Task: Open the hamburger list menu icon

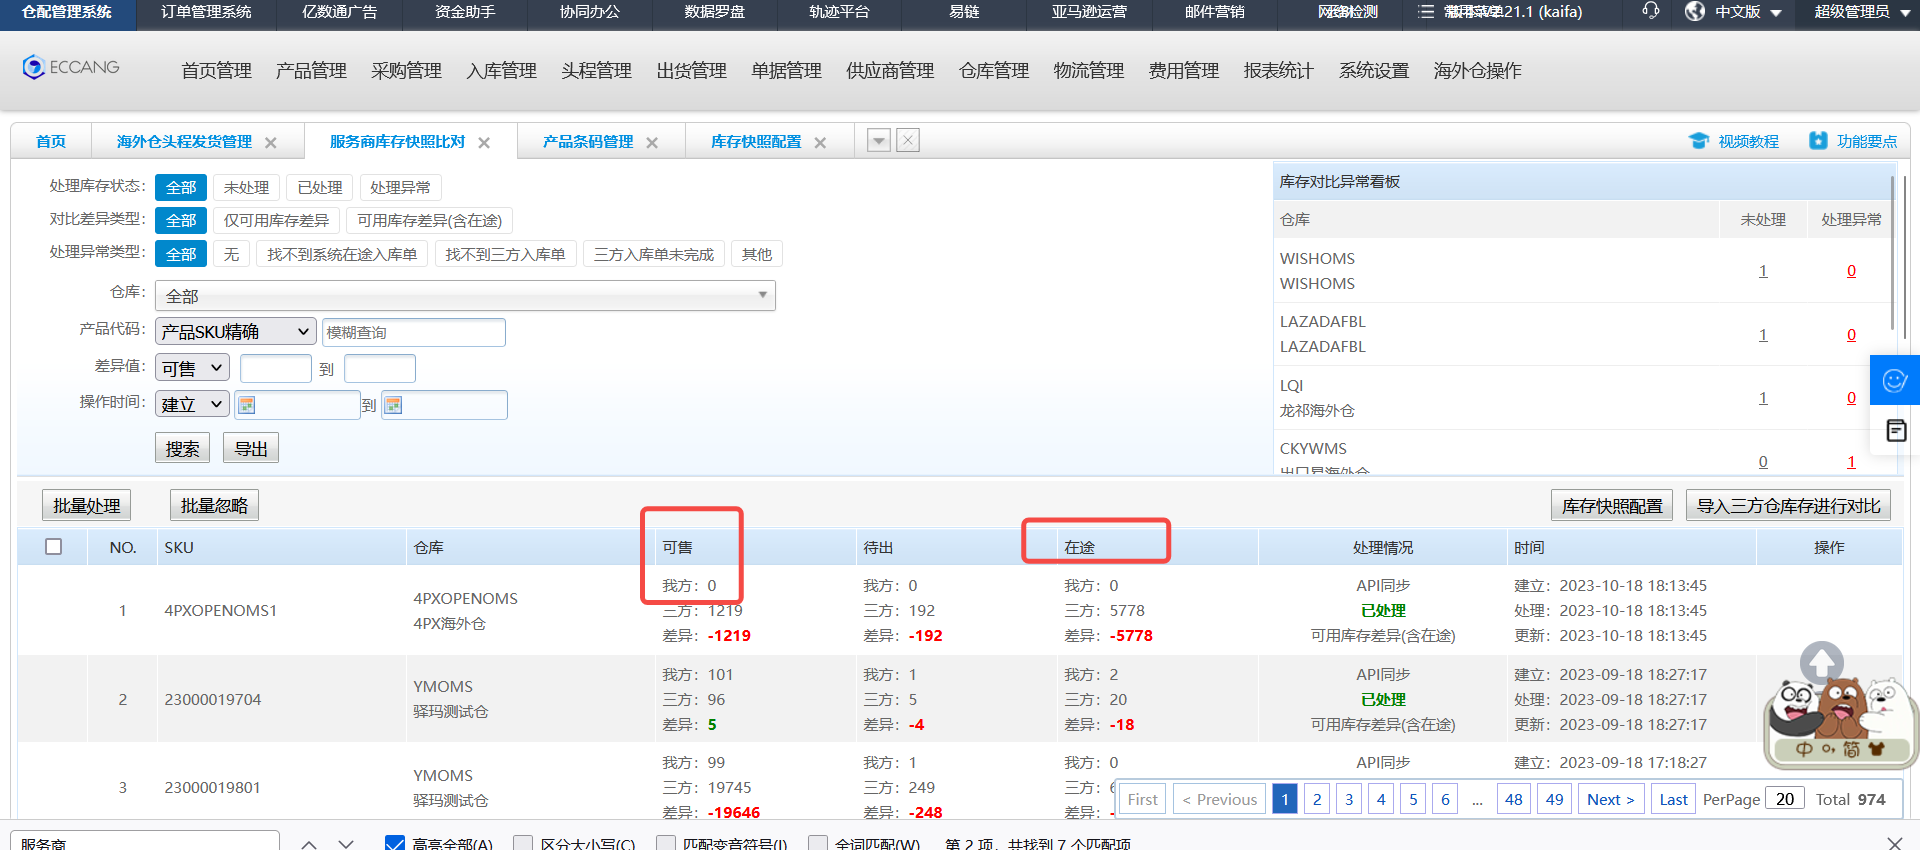Action: 1425,12
